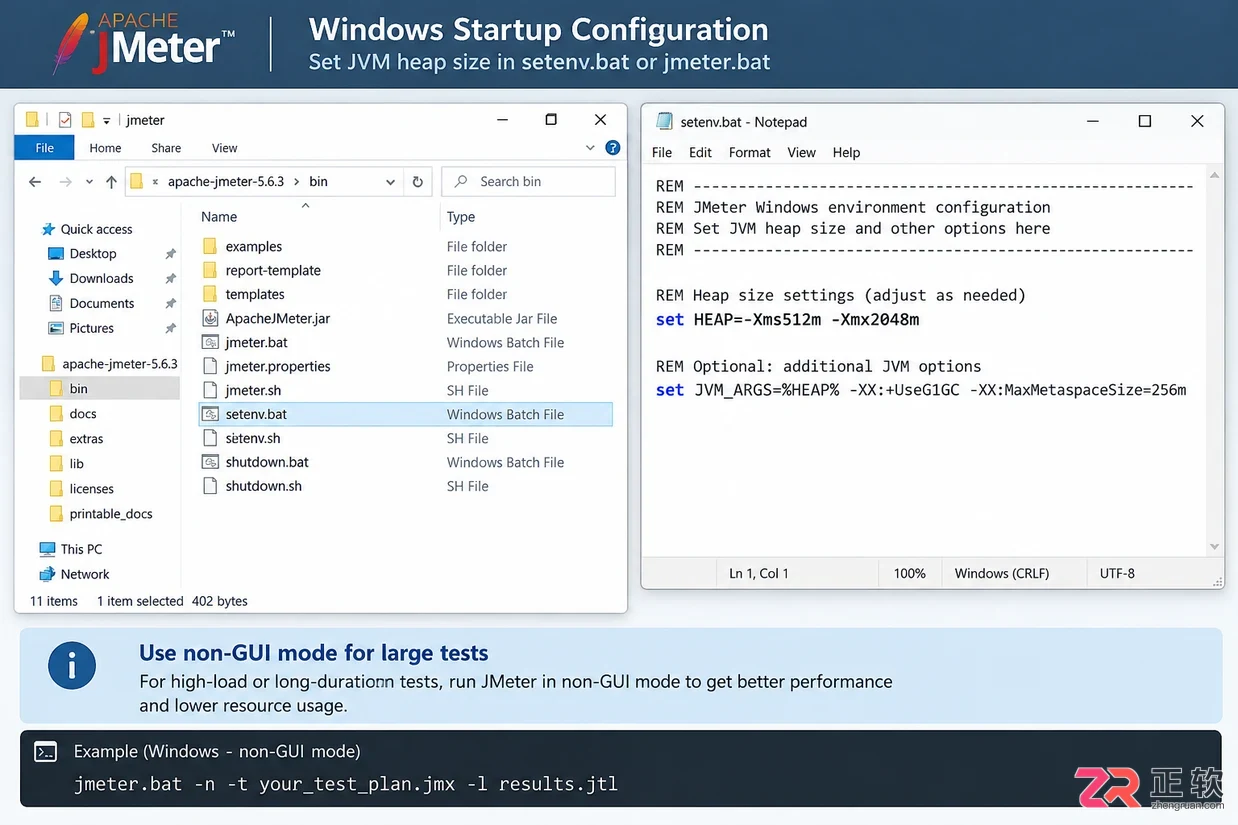
Task: Open recent locations dropdown arrow
Action: [x=89, y=182]
